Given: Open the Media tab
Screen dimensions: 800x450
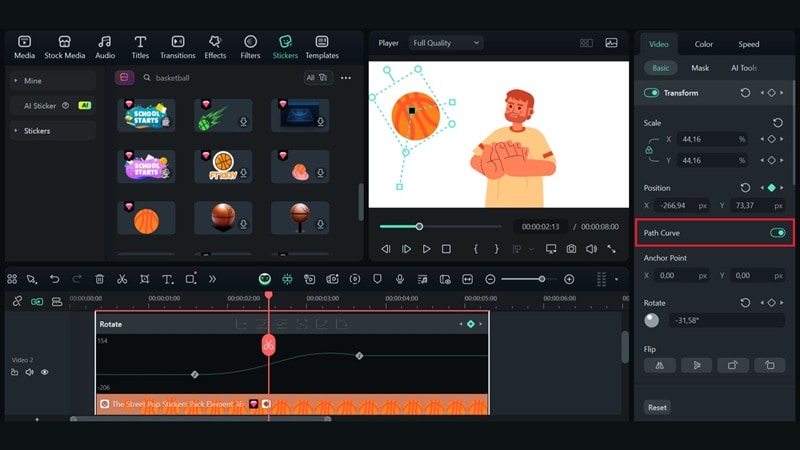Looking at the screenshot, I should click(24, 47).
